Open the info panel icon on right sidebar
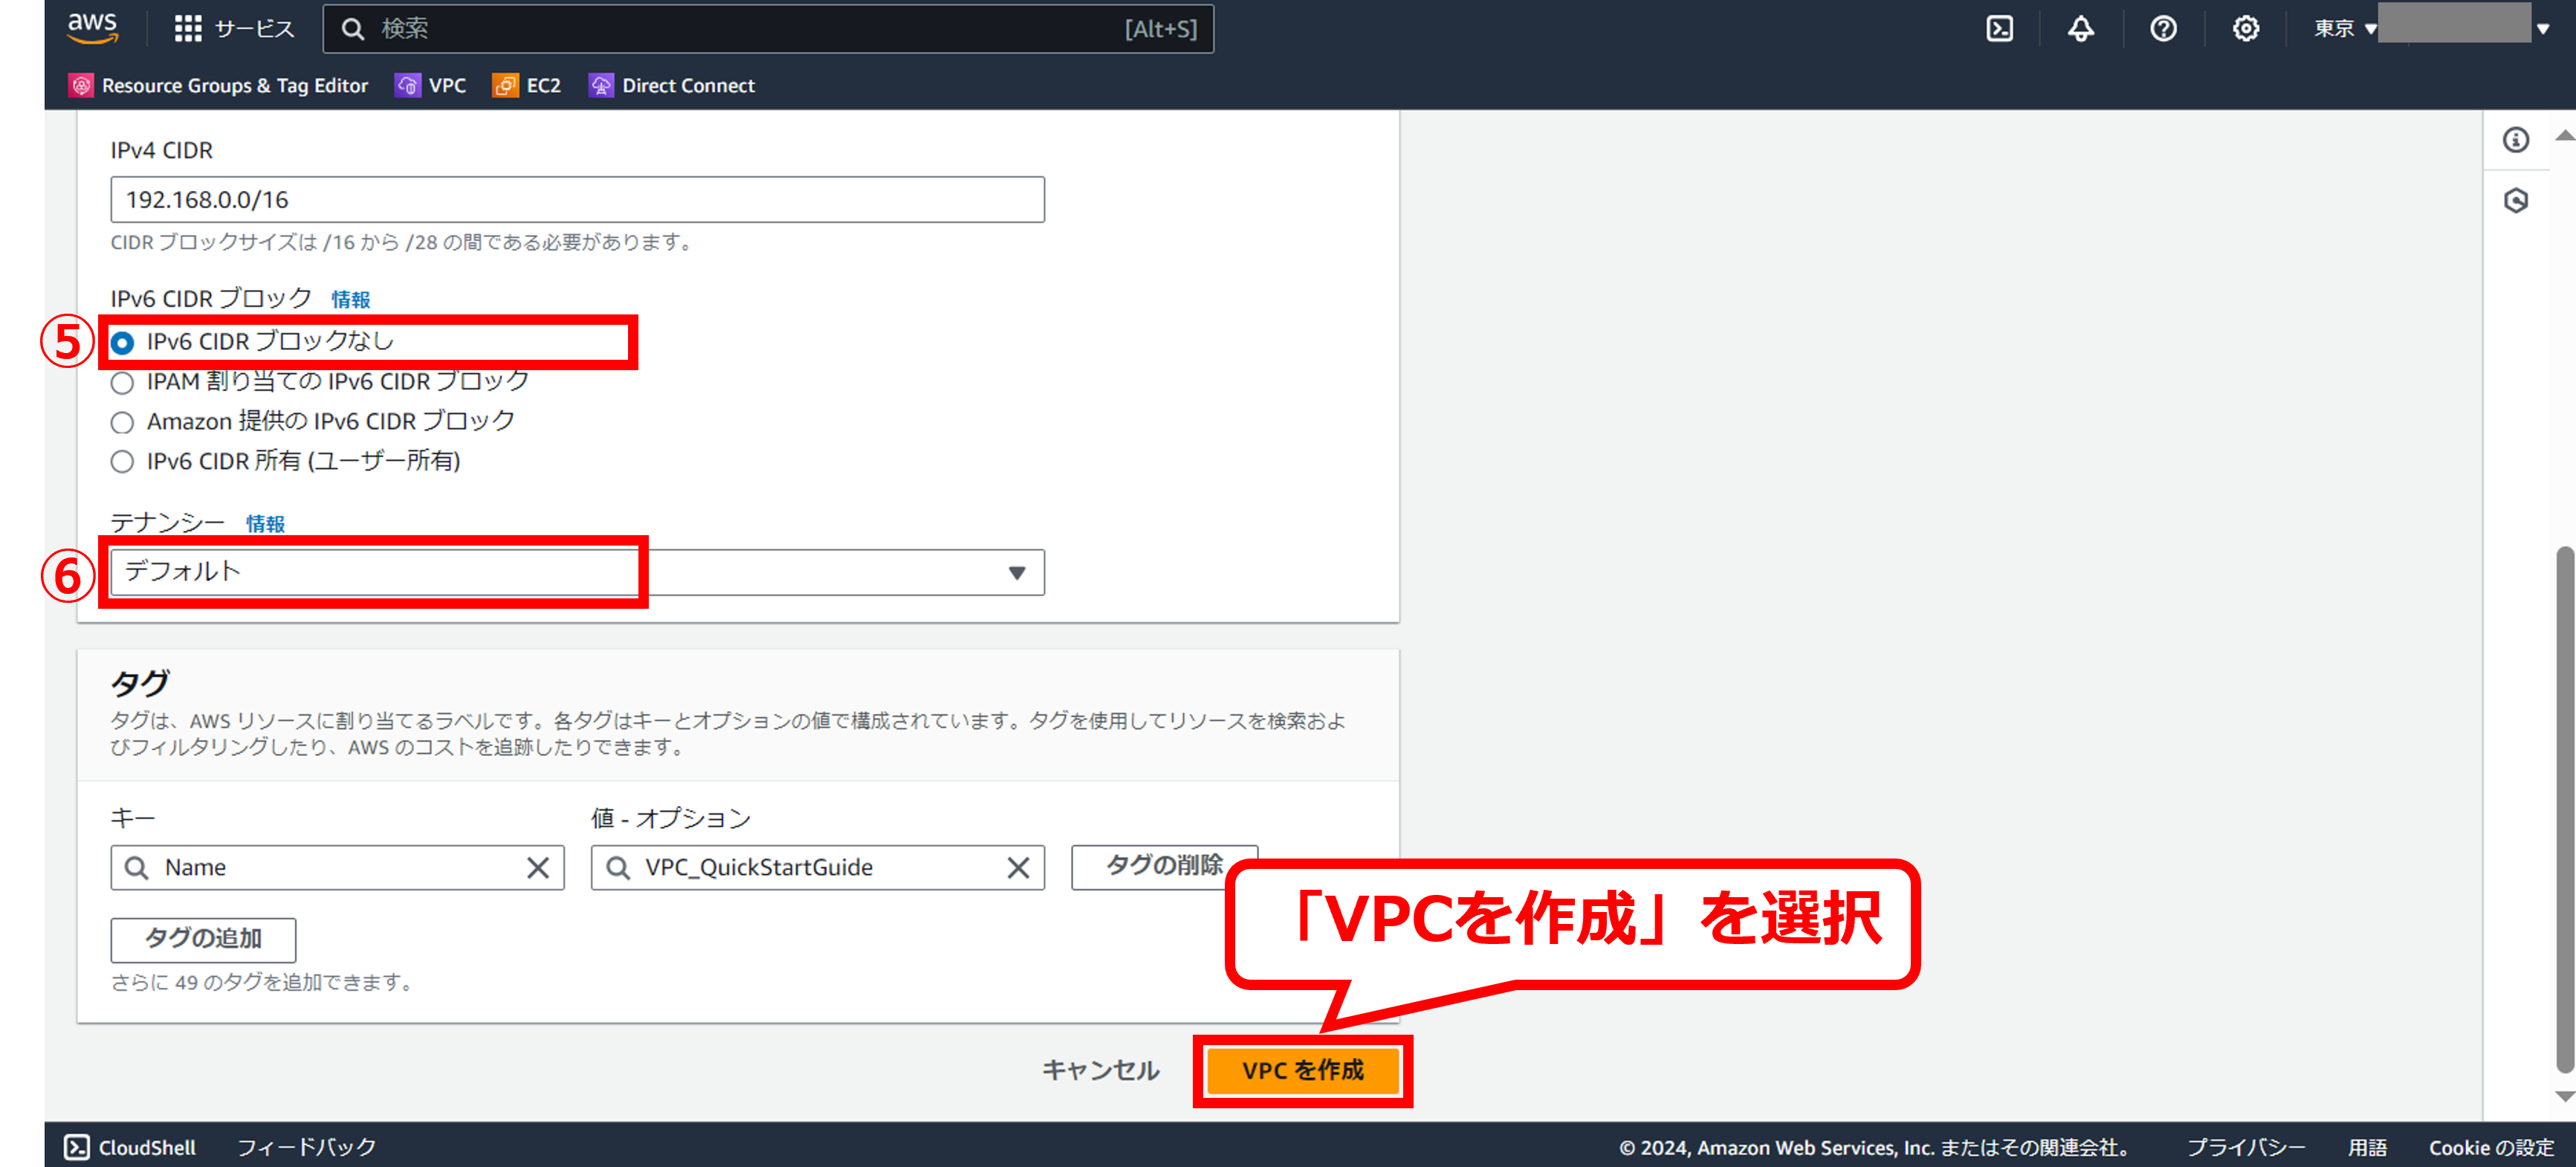 [x=2516, y=140]
